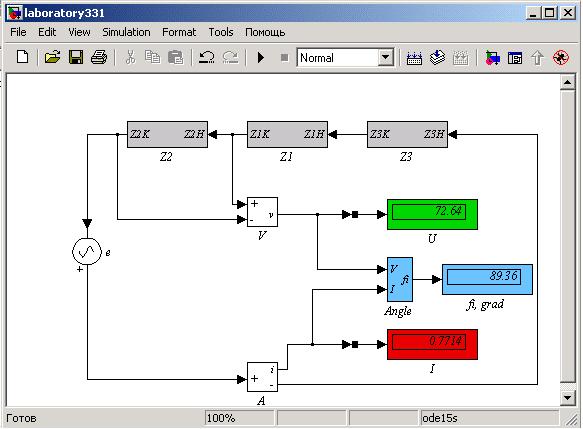This screenshot has width=583, height=429.
Task: Open the Library Browser icon
Action: tap(493, 58)
